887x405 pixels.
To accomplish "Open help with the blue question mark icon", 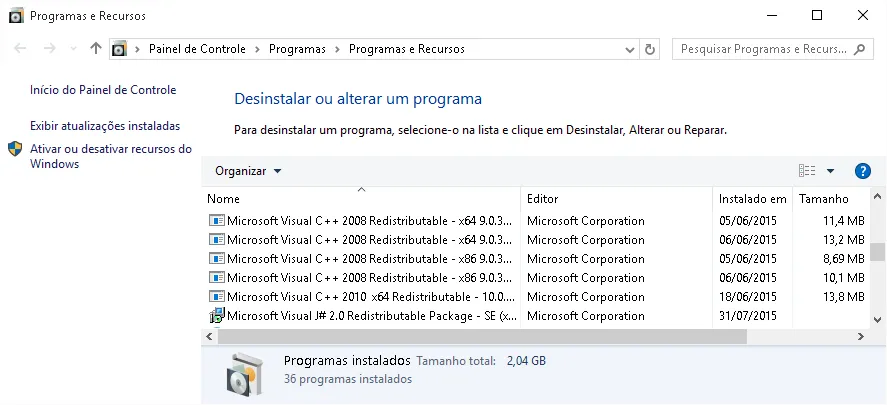I will 862,171.
